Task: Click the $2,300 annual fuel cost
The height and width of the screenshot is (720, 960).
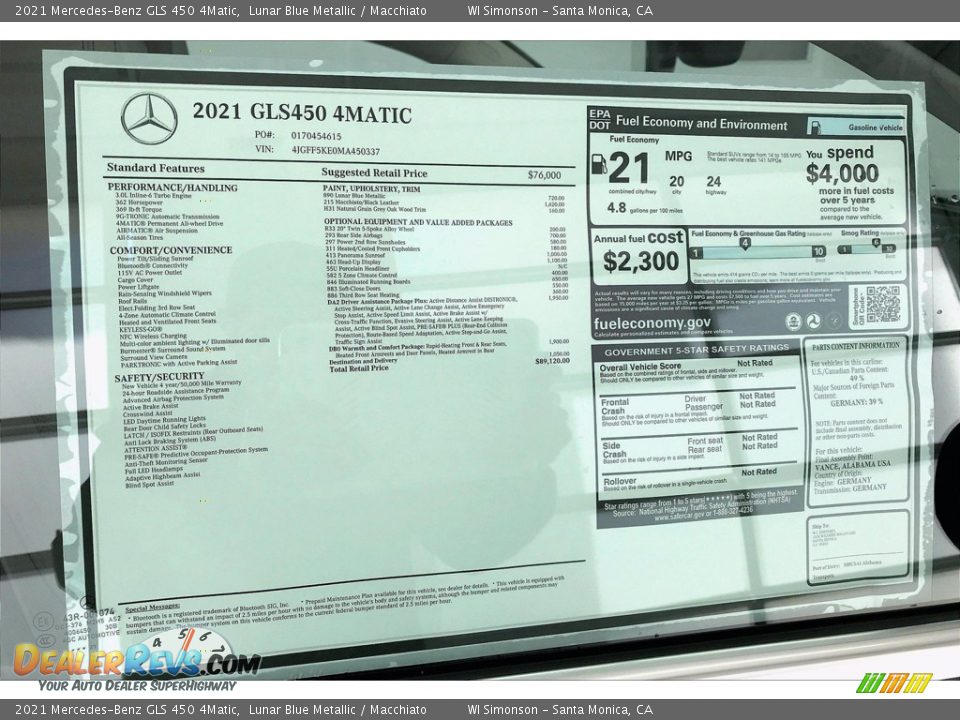Action: click(641, 261)
